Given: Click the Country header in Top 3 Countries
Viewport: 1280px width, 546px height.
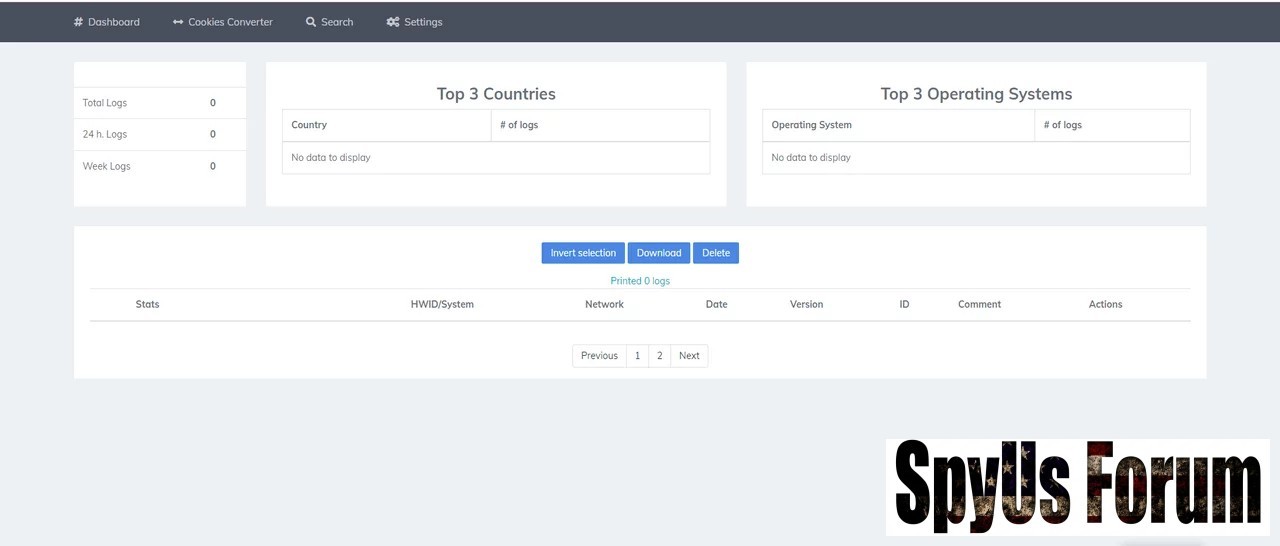Looking at the screenshot, I should pyautogui.click(x=309, y=125).
